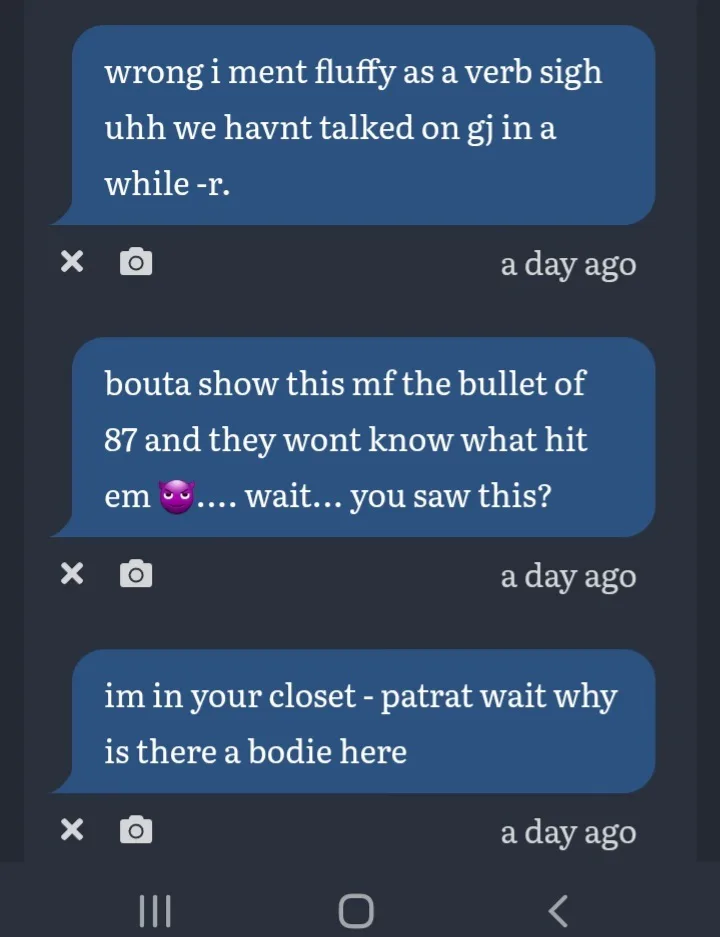Screen dimensions: 720x937
Task: Tap camera icon under 'bullet of 87' message
Action: point(136,574)
